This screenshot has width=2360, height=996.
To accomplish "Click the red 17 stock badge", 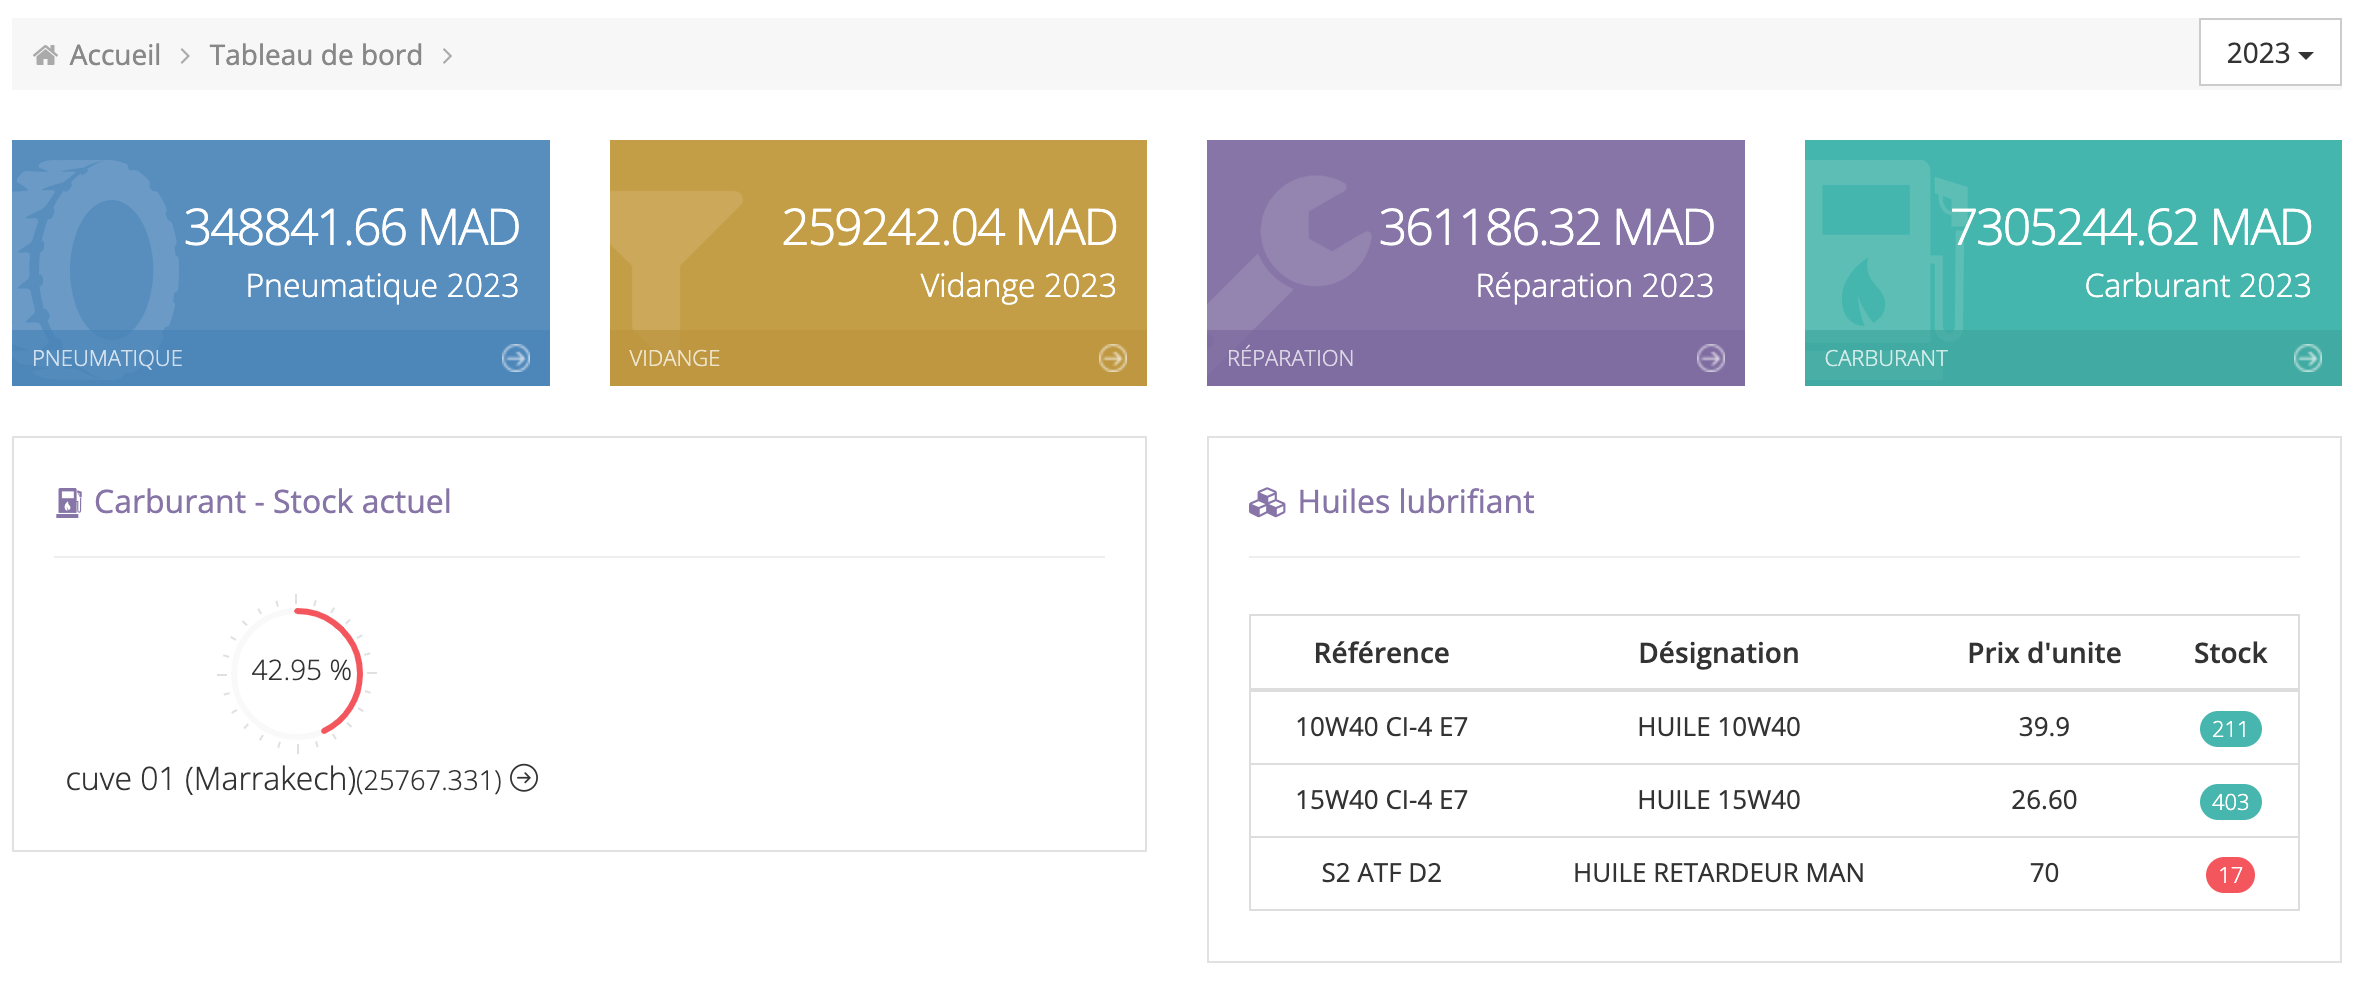I will pos(2229,875).
